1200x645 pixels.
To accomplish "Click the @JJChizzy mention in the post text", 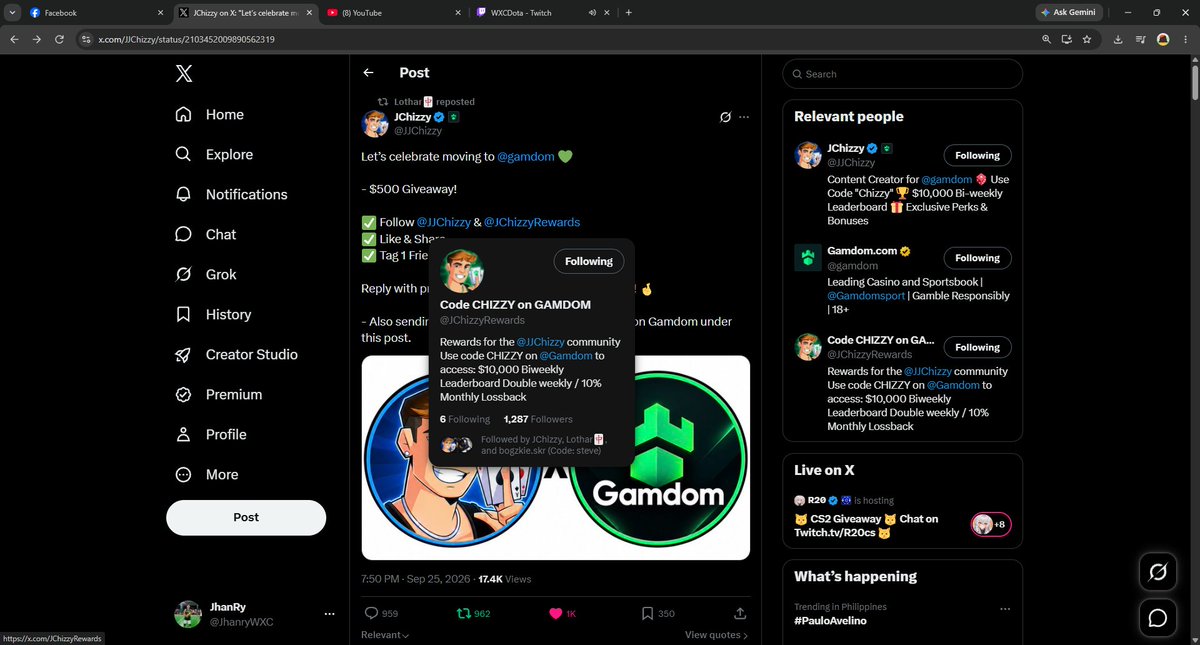I will pyautogui.click(x=443, y=222).
